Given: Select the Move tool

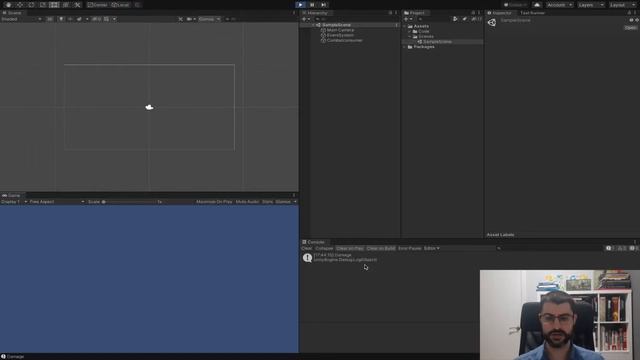Looking at the screenshot, I should click(20, 5).
